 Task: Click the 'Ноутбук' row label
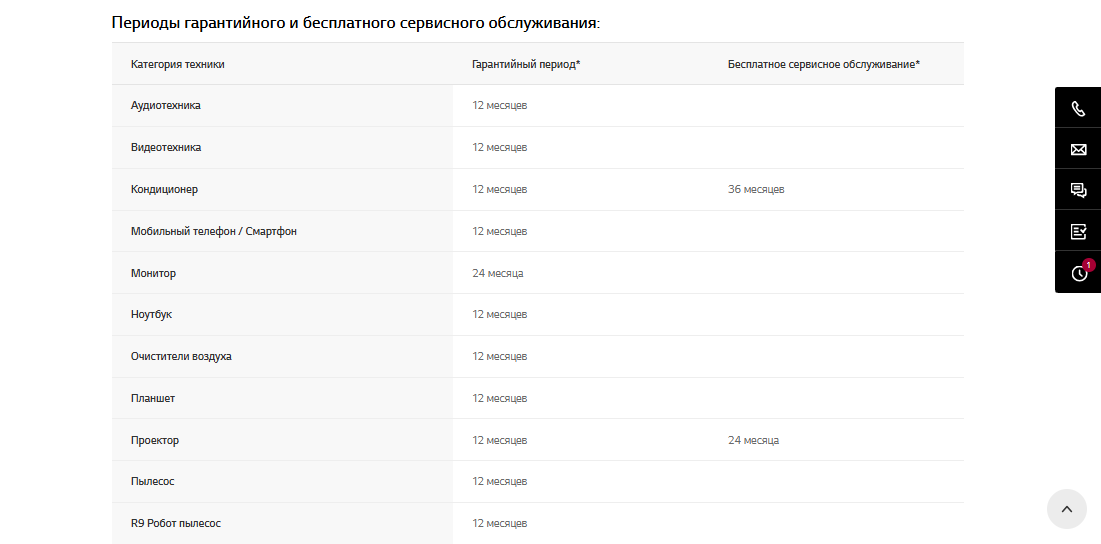(151, 314)
